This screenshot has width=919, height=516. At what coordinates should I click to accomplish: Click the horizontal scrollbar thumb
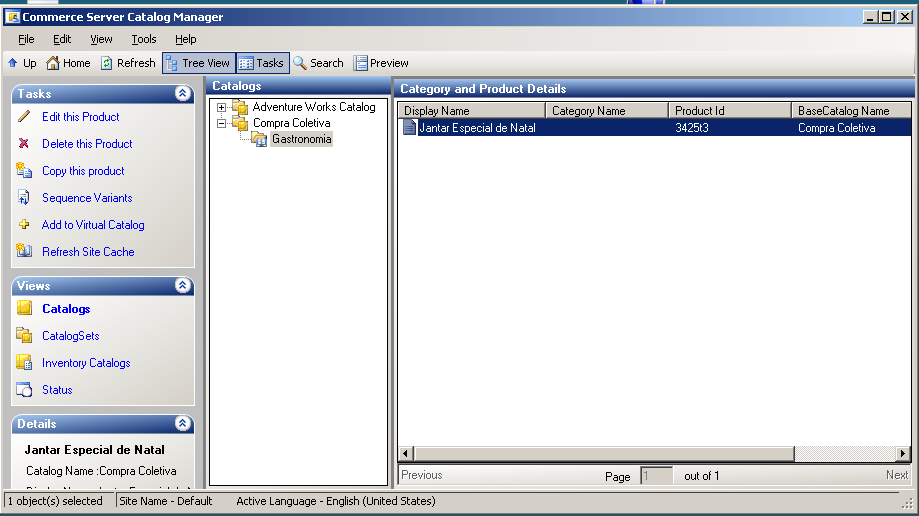tap(604, 453)
